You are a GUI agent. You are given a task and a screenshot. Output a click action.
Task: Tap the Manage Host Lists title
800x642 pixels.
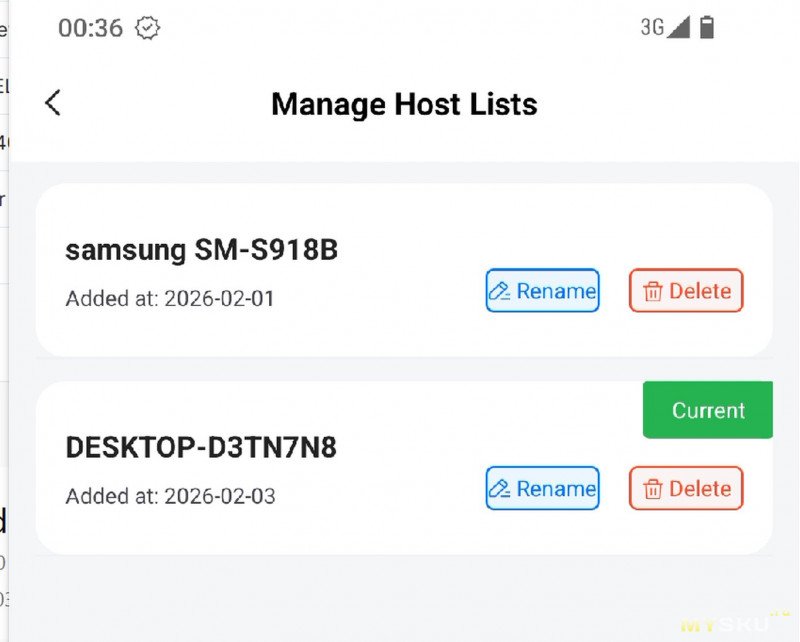click(404, 104)
